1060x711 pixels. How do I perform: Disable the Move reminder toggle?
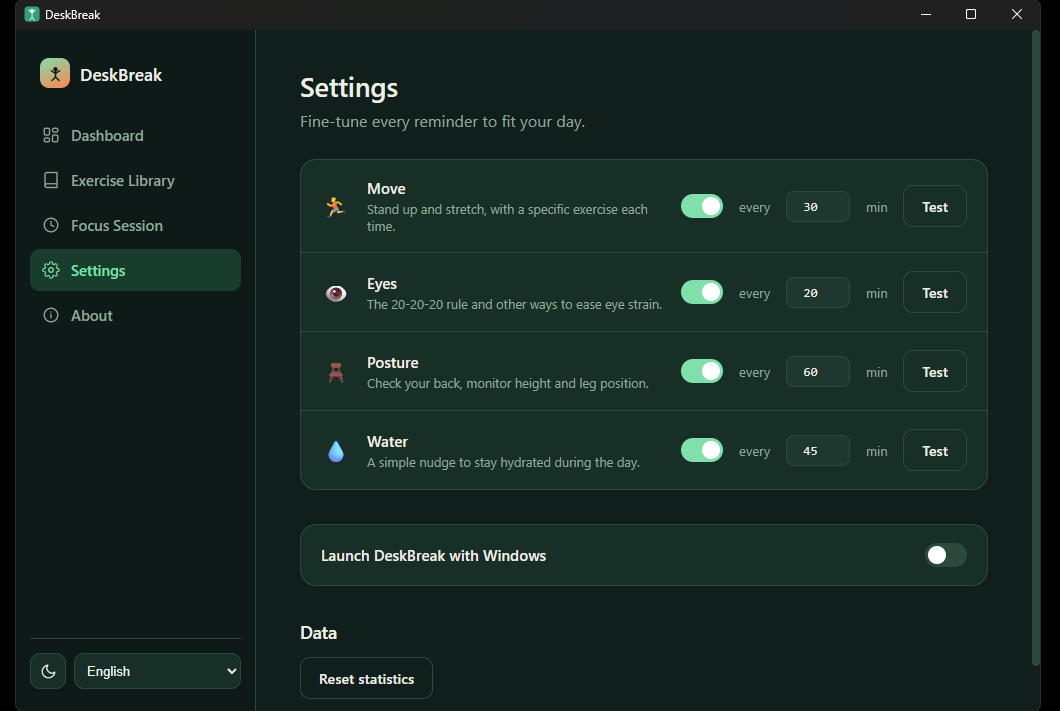click(x=702, y=206)
